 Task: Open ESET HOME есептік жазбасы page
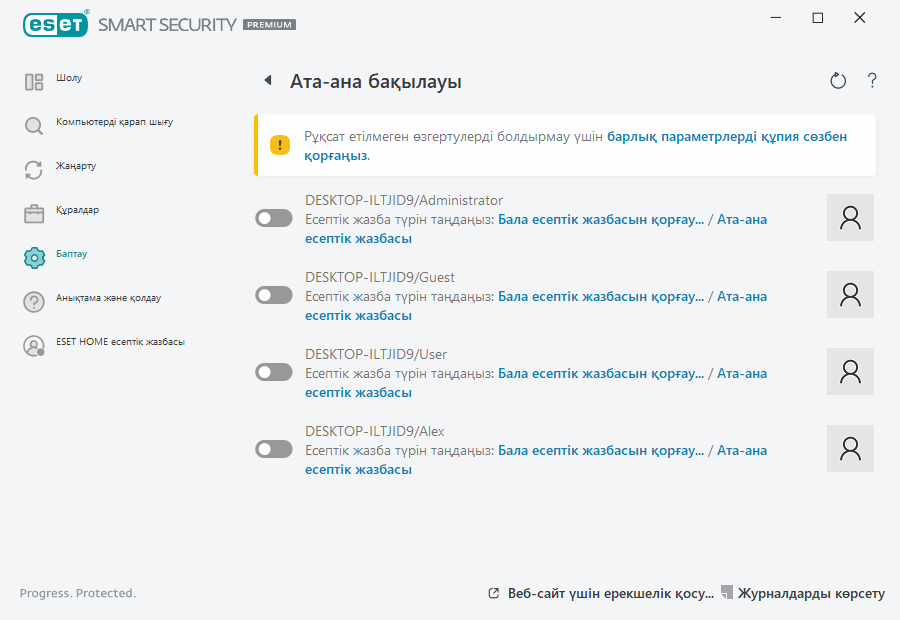pos(120,343)
